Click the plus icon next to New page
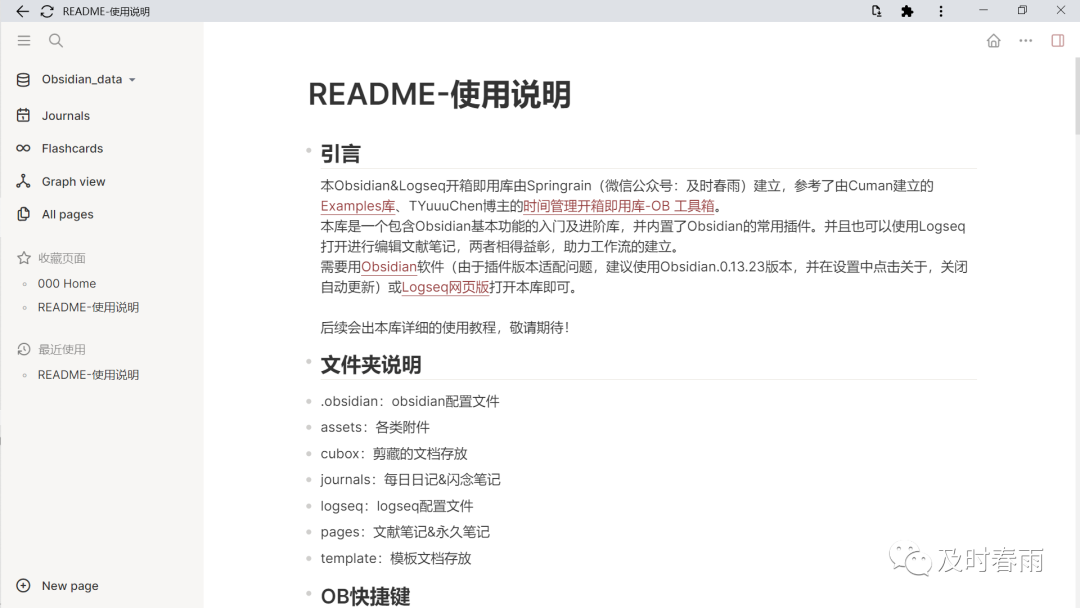This screenshot has width=1080, height=608. (23, 585)
